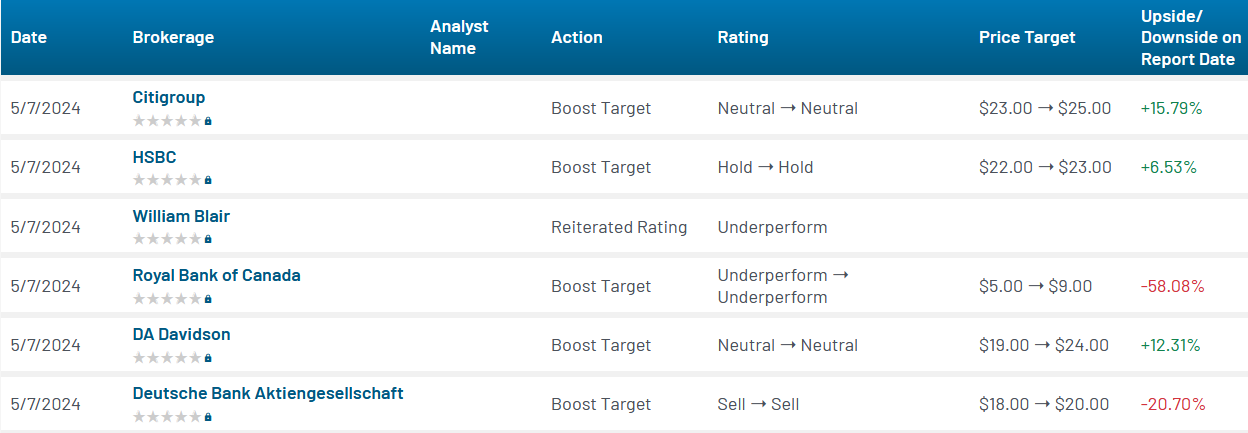
Task: Open the William Blair brokerage link
Action: coord(181,216)
